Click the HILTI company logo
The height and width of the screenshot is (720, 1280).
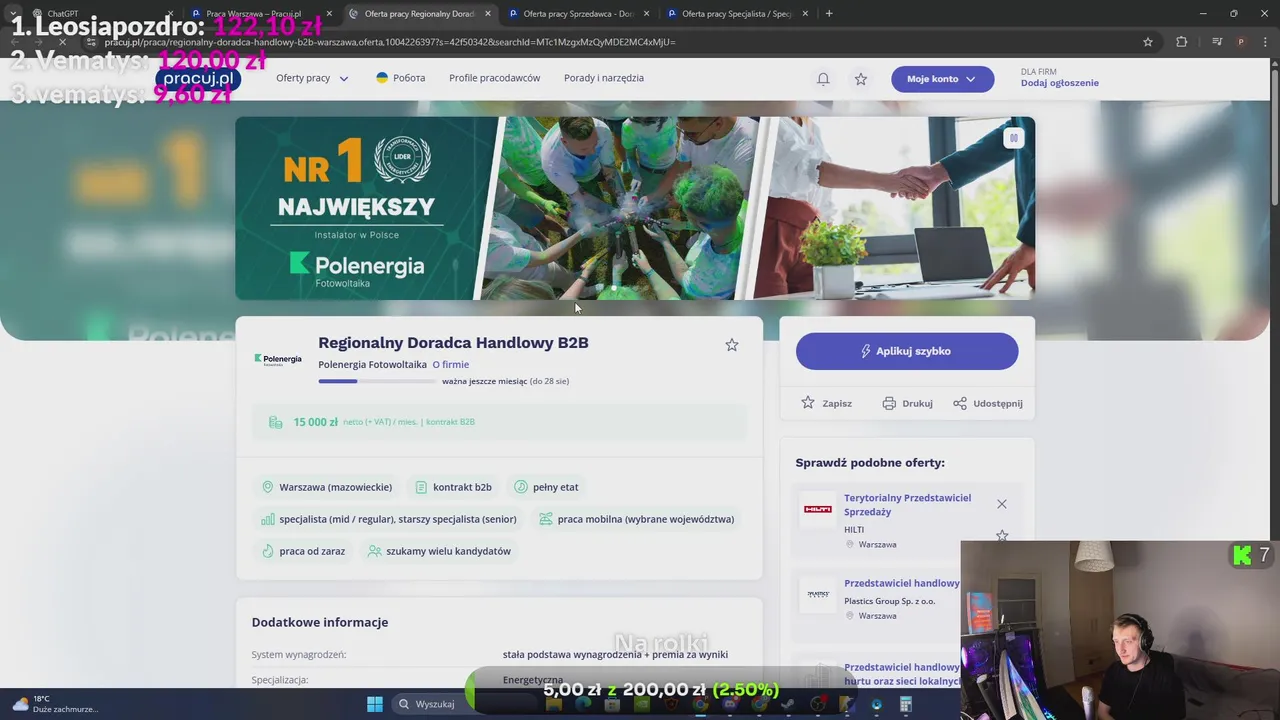tap(818, 510)
